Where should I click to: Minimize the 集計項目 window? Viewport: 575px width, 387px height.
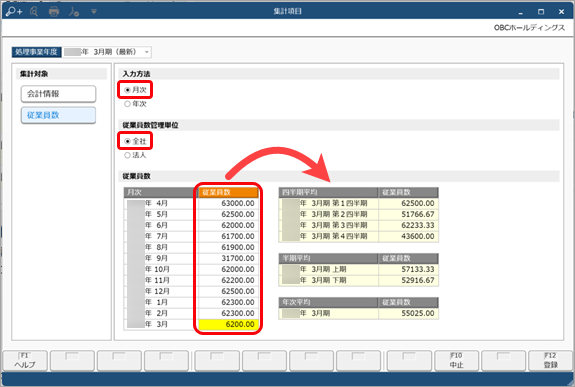pos(520,12)
